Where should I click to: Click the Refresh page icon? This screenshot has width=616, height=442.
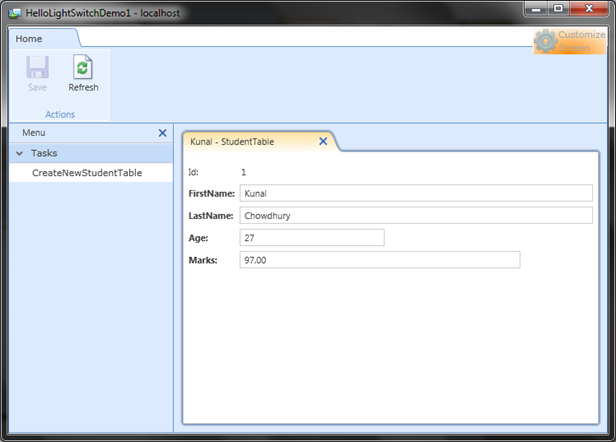(x=82, y=67)
